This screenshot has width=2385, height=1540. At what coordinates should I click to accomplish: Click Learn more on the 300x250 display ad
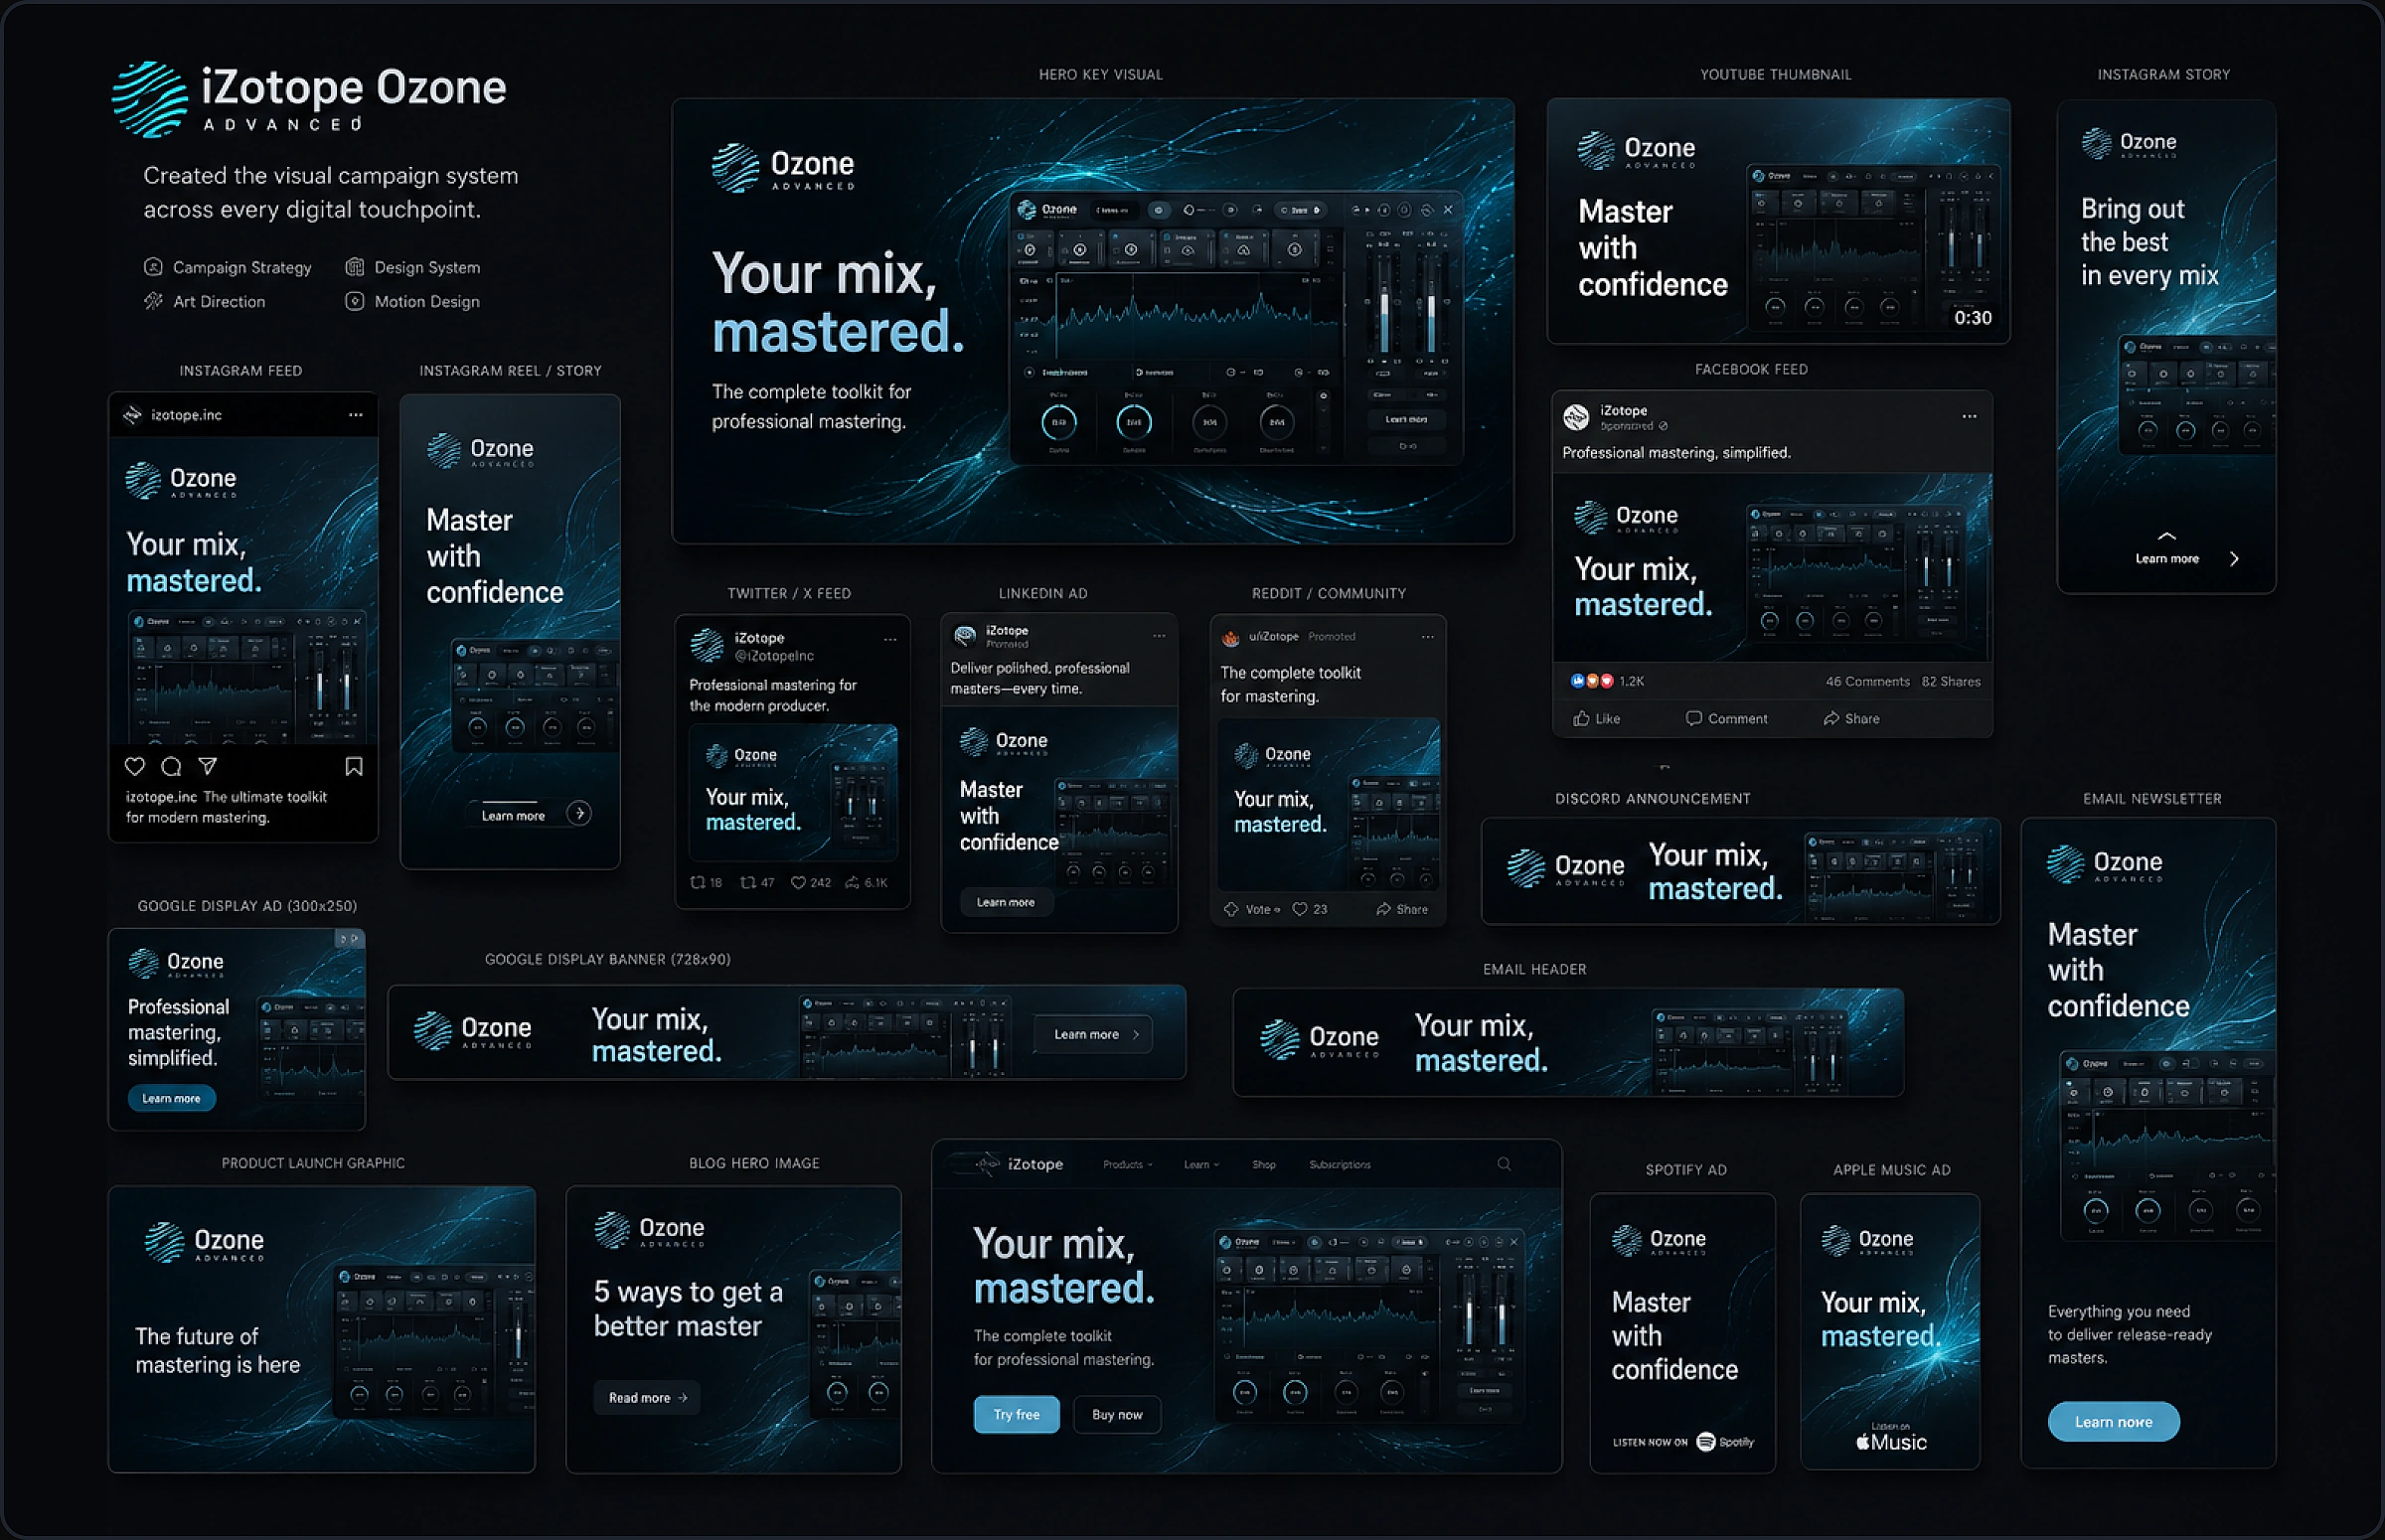point(171,1099)
